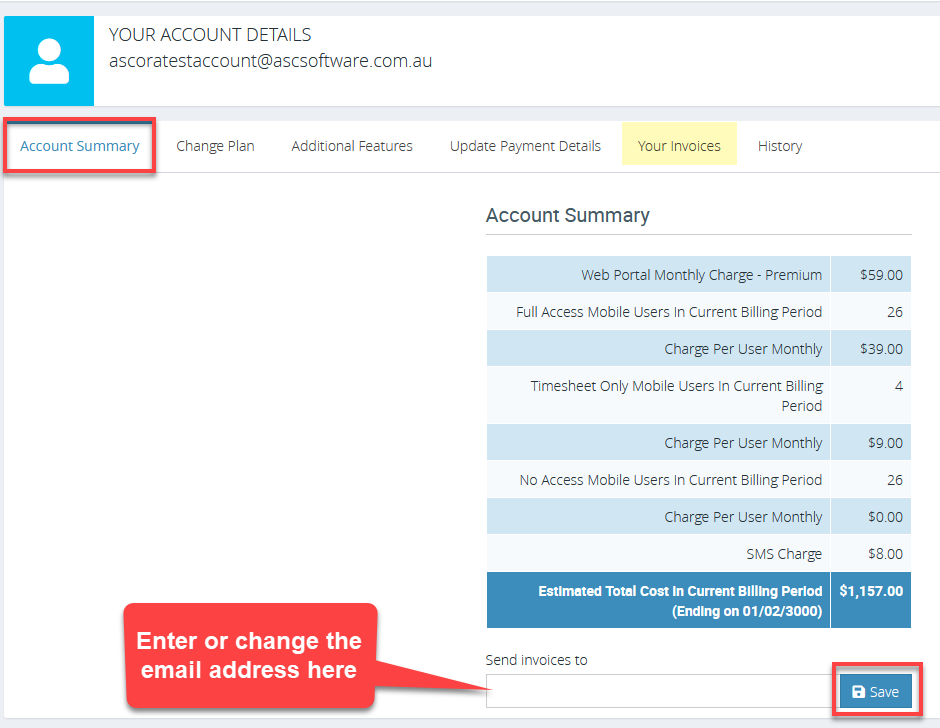This screenshot has width=940, height=728.
Task: Select Estimated Total Cost row label
Action: (680, 601)
